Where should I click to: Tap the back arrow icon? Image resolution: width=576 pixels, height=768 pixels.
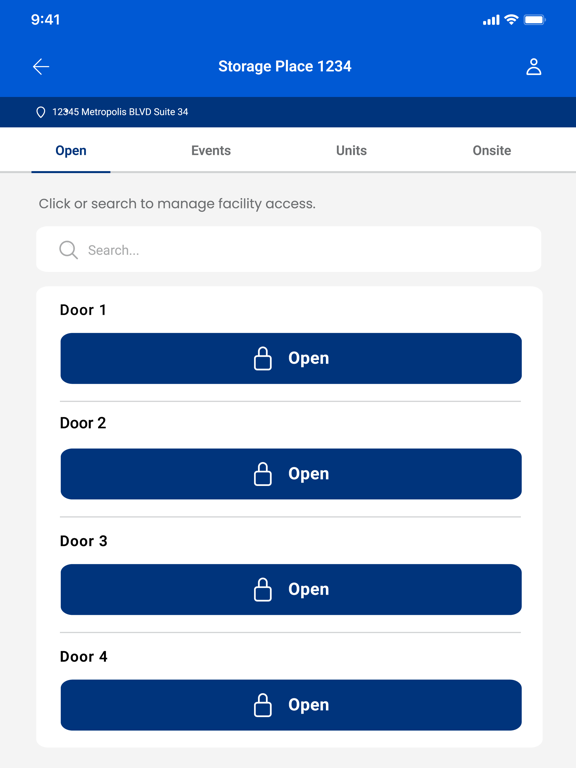point(41,67)
